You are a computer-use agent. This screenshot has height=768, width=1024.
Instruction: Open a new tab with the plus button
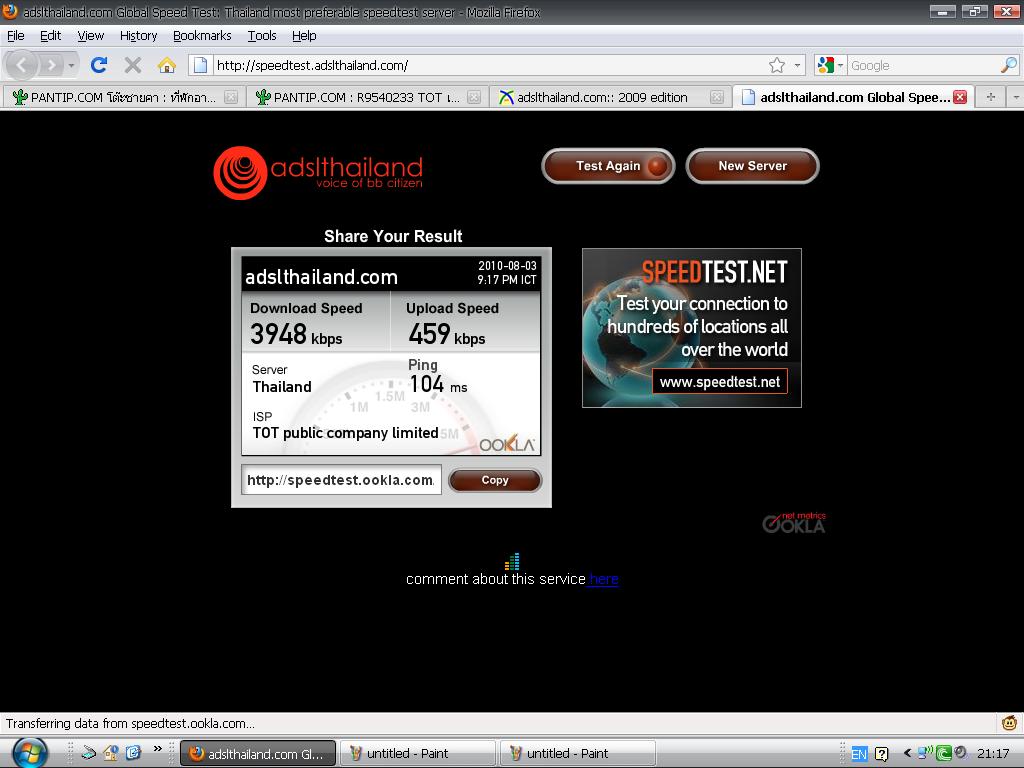tap(991, 97)
